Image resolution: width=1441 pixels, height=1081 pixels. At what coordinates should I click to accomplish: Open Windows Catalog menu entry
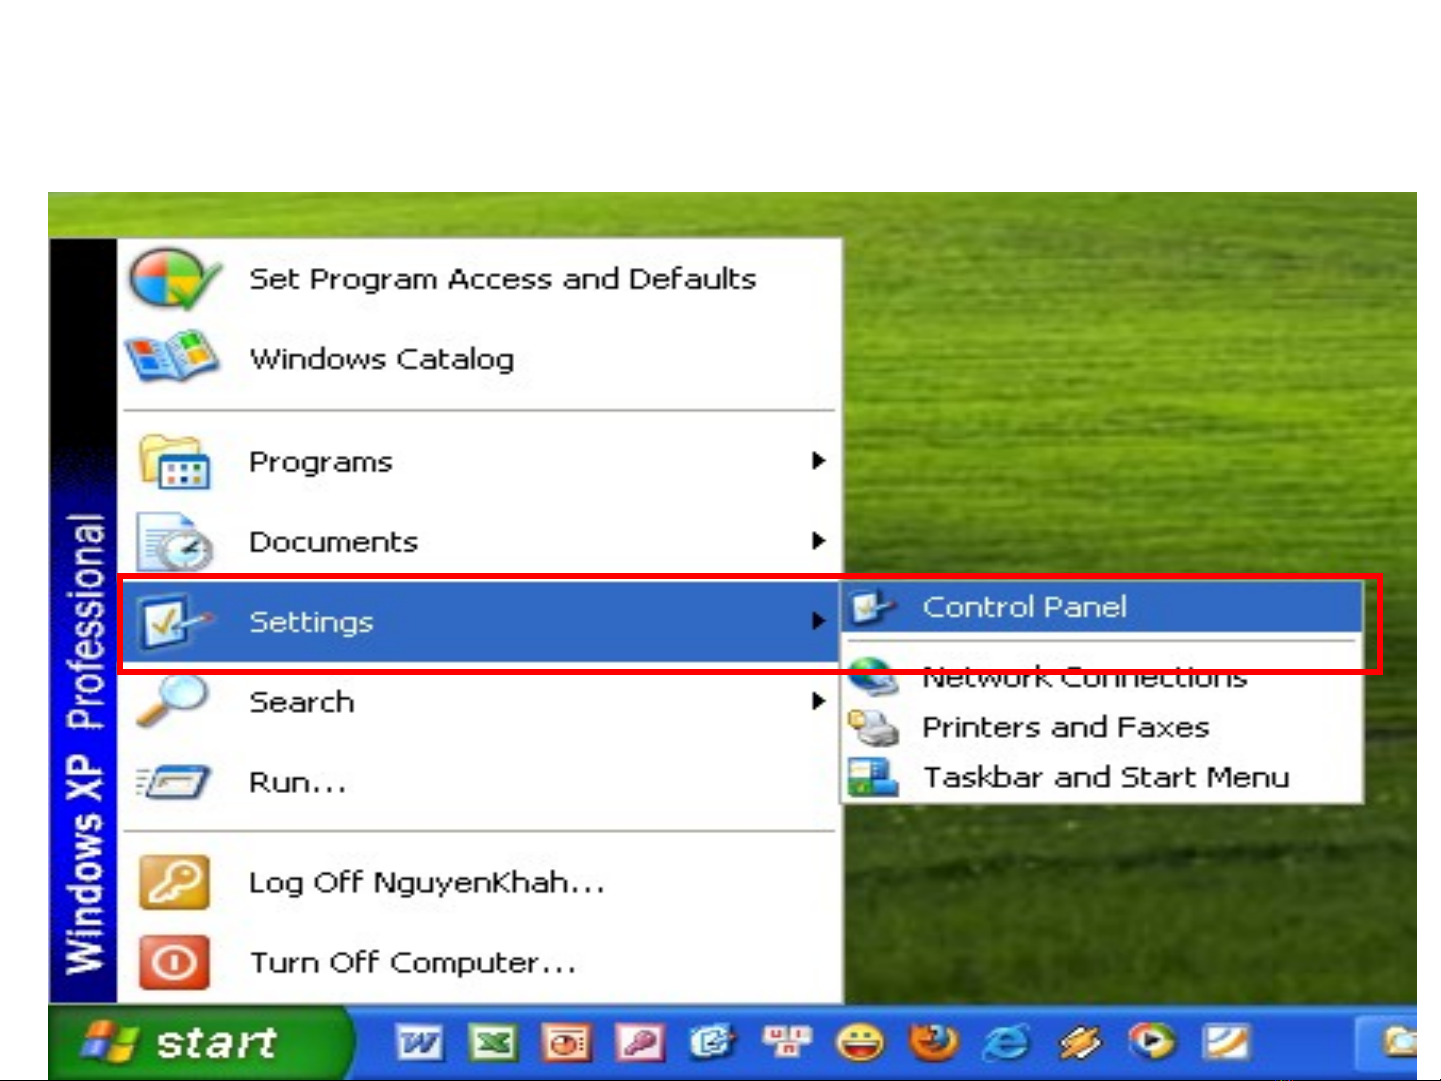tap(480, 359)
